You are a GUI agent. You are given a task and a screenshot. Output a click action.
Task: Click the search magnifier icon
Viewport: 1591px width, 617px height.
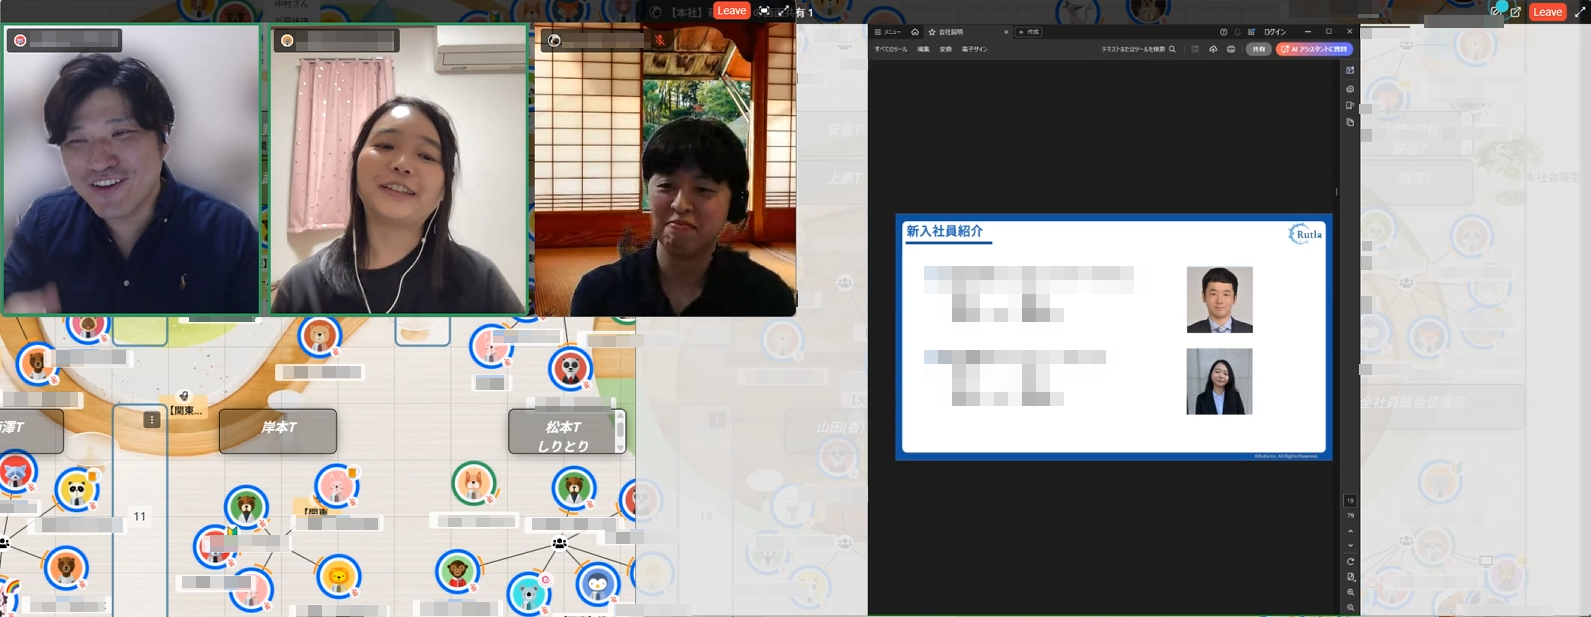tap(1172, 49)
